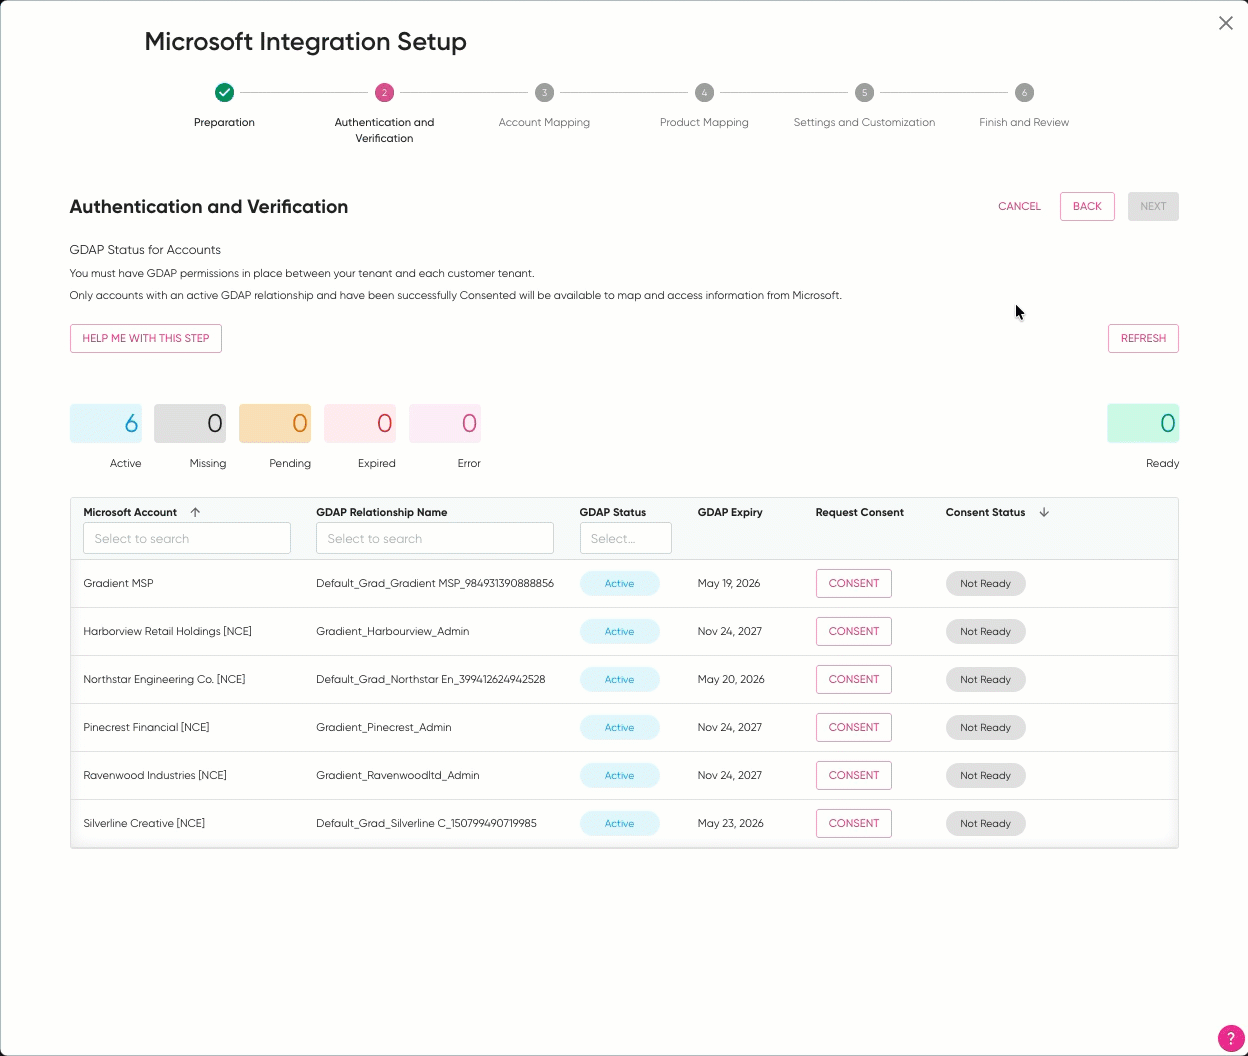
Task: Close the Microsoft Integration Setup dialog
Action: pyautogui.click(x=1225, y=23)
